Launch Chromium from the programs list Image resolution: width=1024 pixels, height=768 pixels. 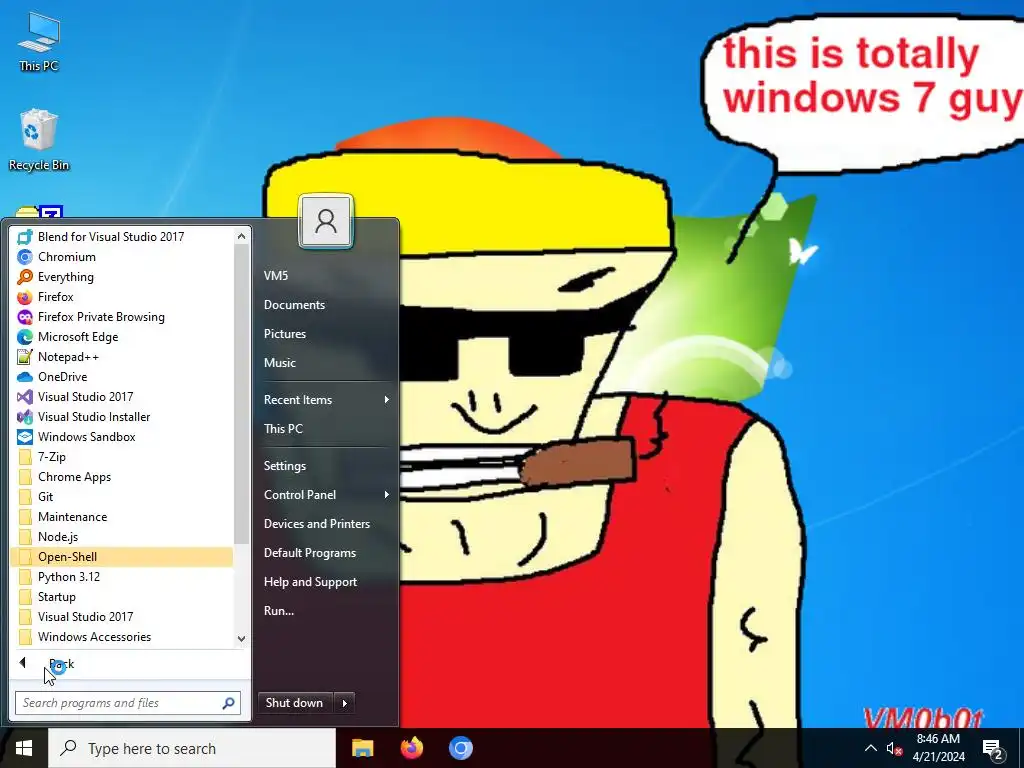[x=121, y=257]
